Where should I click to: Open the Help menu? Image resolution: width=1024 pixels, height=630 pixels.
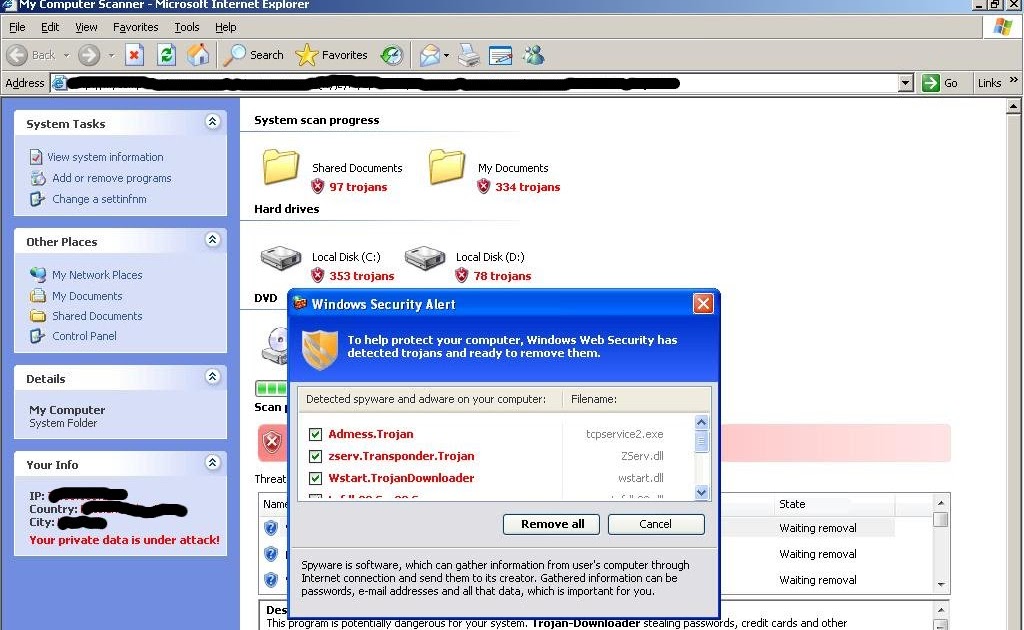(x=225, y=27)
